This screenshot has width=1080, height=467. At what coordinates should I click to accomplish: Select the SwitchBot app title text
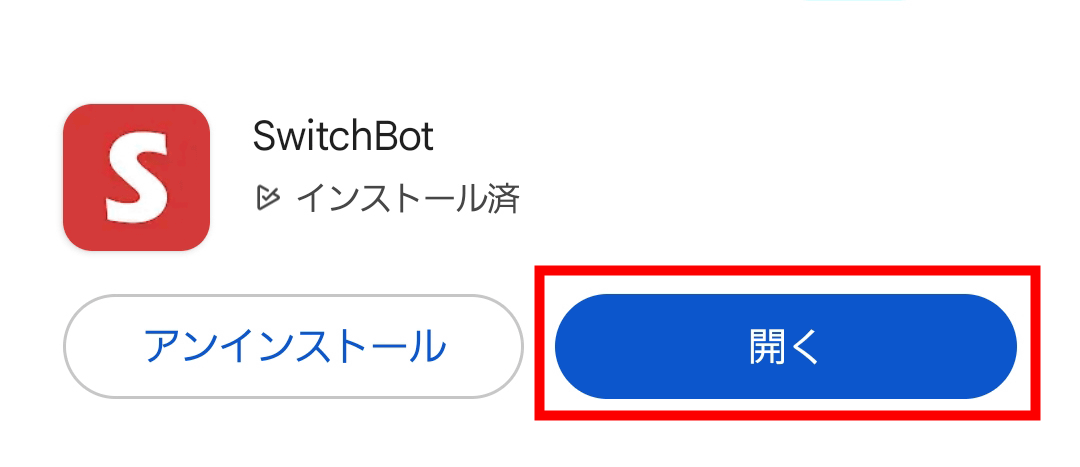tap(343, 136)
